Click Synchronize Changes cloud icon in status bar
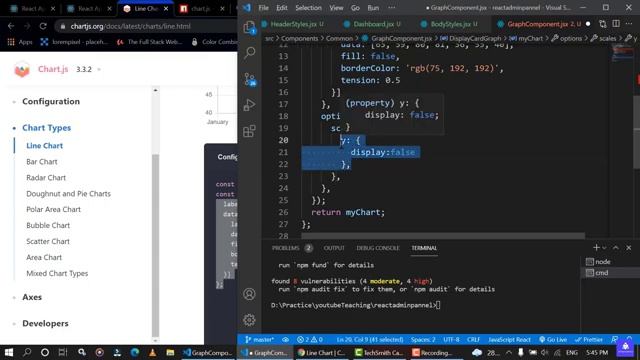 point(285,340)
